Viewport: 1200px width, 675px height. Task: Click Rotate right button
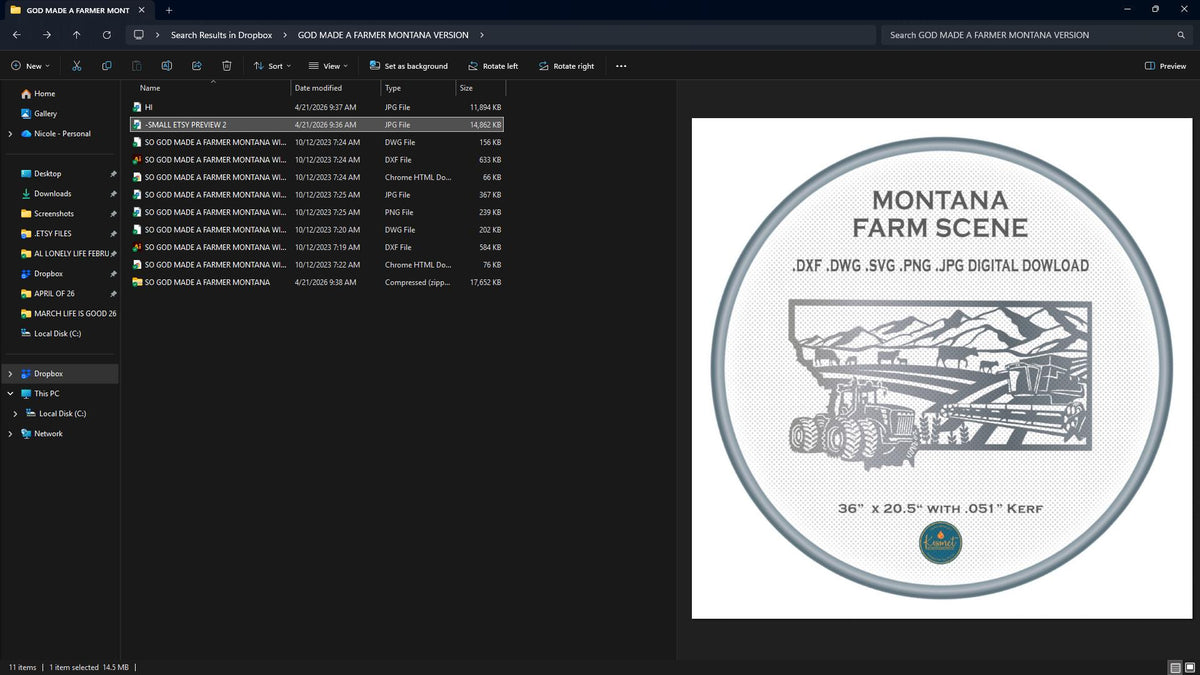coord(566,66)
